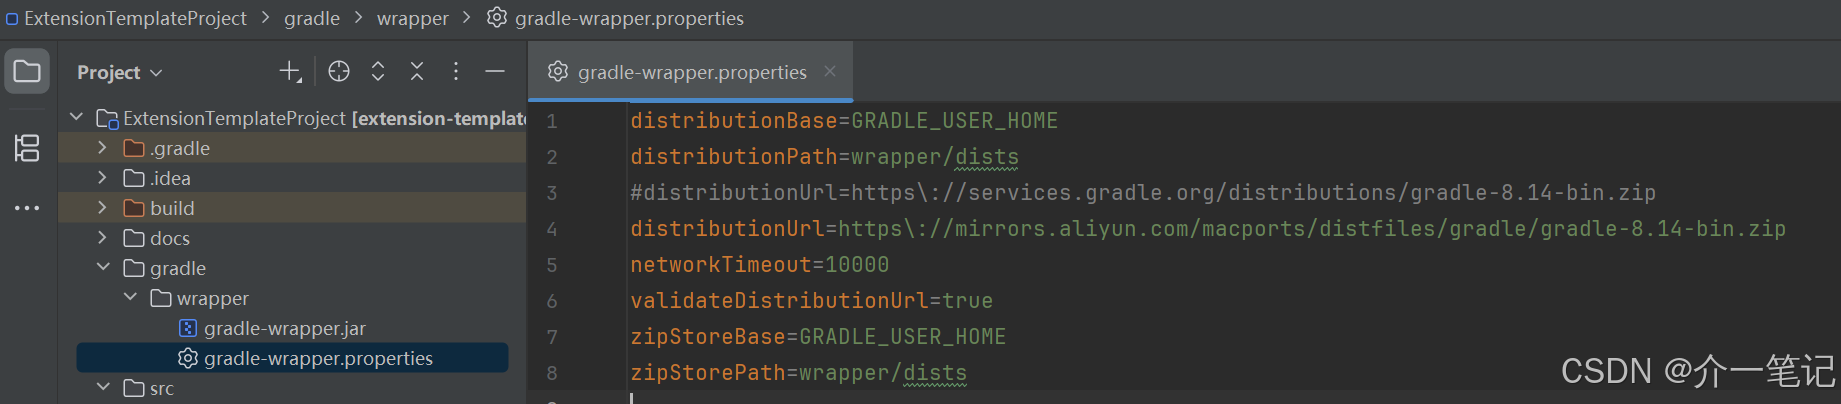Click ExtensionTemplateProject breadcrumb
The width and height of the screenshot is (1841, 404).
pyautogui.click(x=126, y=18)
